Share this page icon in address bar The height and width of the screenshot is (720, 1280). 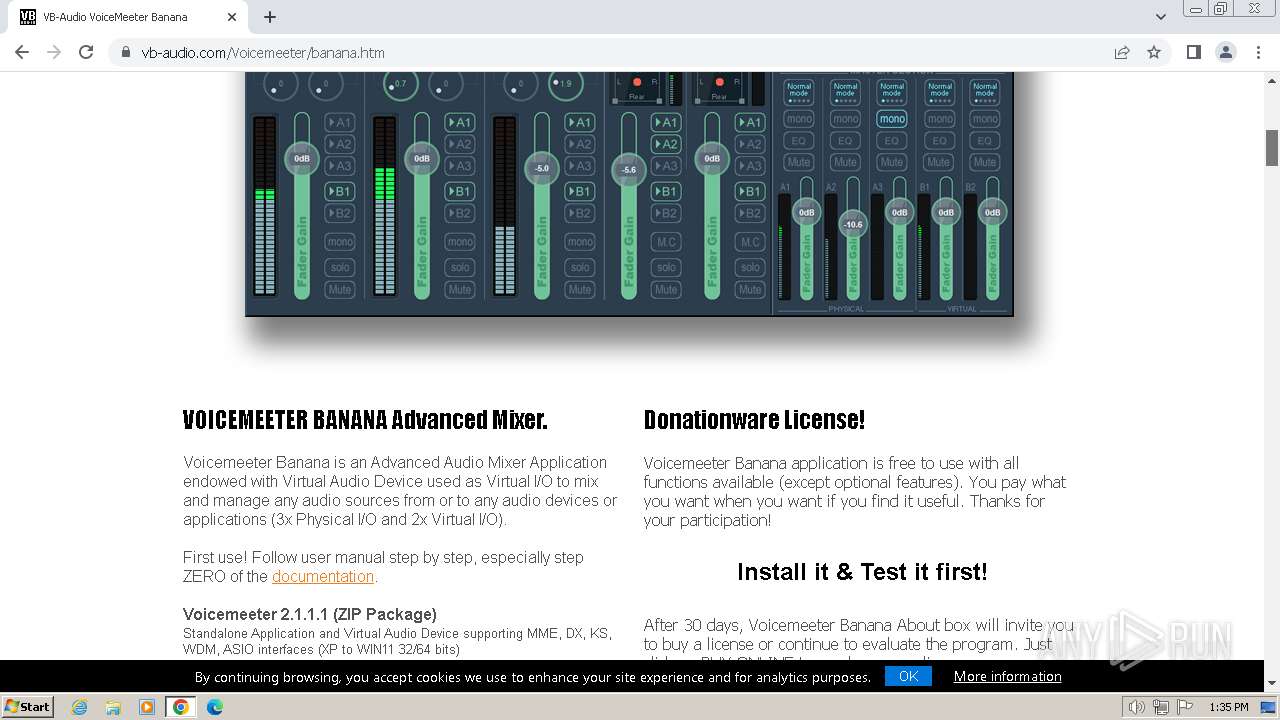1122,53
